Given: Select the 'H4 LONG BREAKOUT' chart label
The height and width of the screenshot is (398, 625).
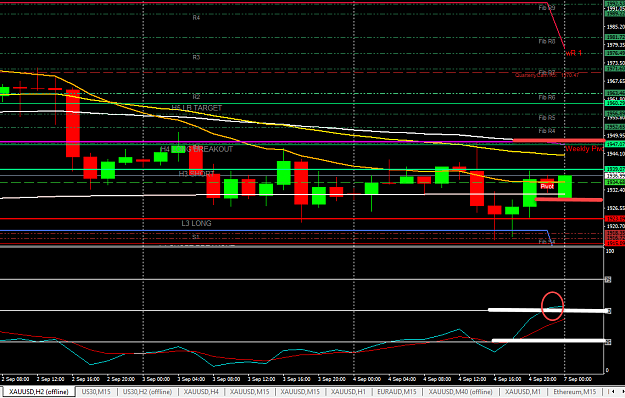Looking at the screenshot, I should click(196, 149).
